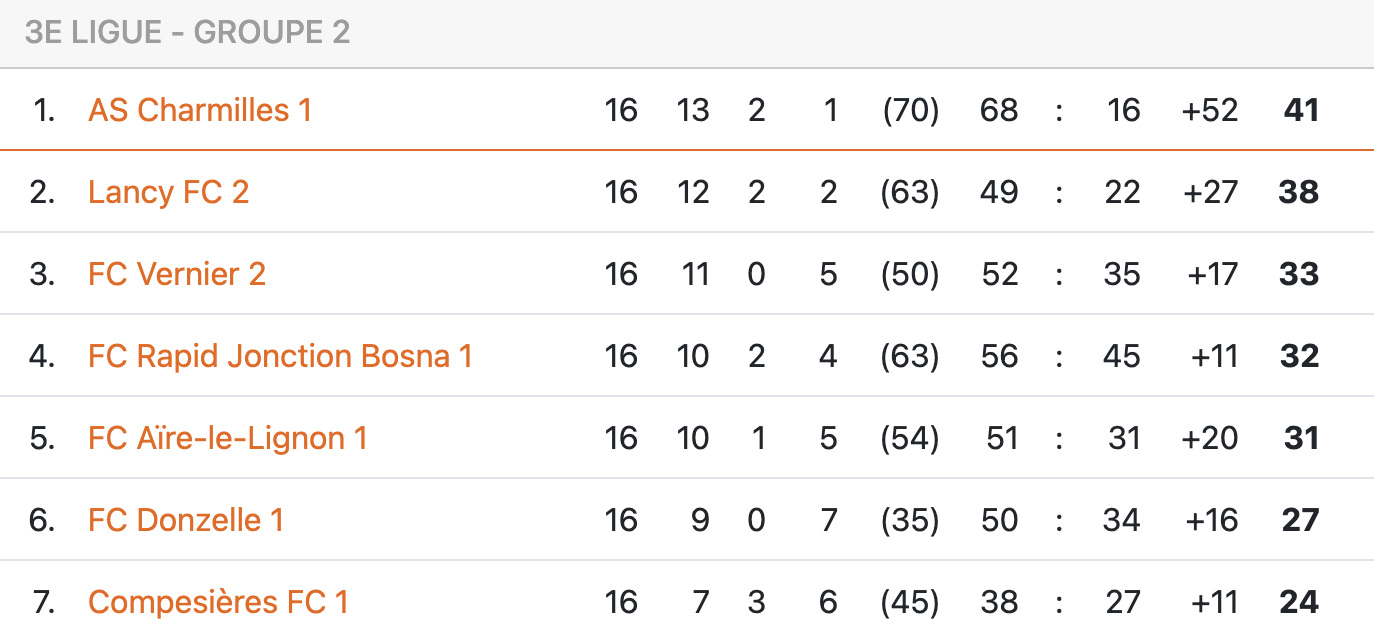Click the 3E LIGUE - GROUPE 2 header
This screenshot has width=1374, height=634.
[x=187, y=33]
